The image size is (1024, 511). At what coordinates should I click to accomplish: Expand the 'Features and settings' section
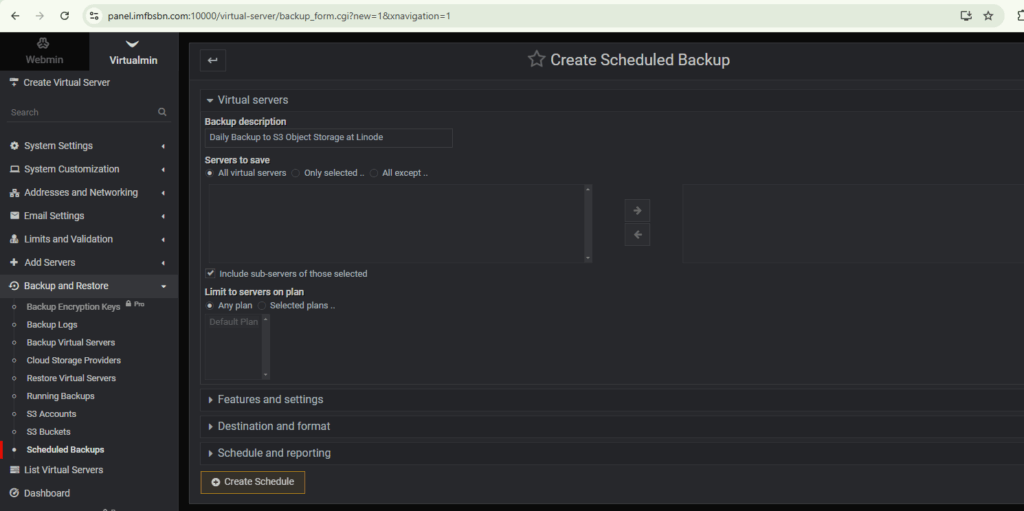[x=270, y=399]
